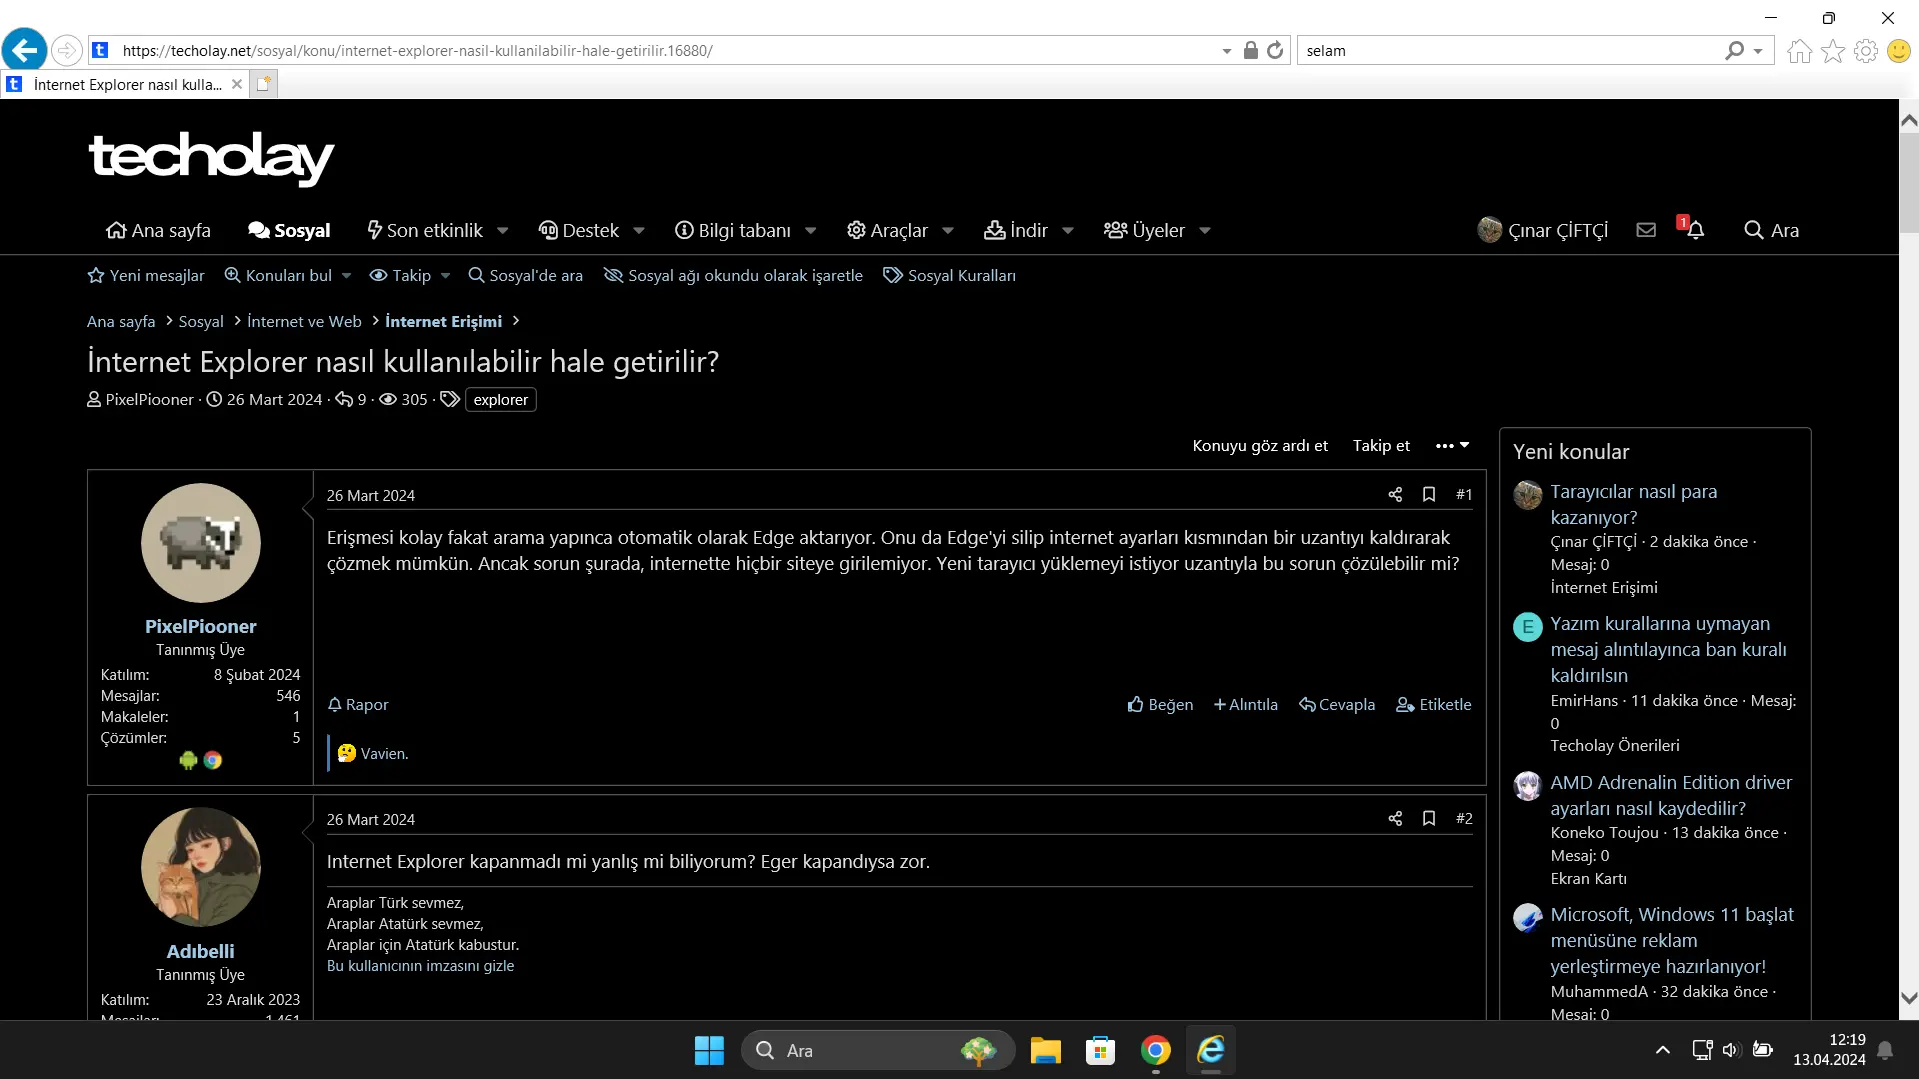Open favorites star icon in browser toolbar
1919x1079 pixels.
[1832, 51]
